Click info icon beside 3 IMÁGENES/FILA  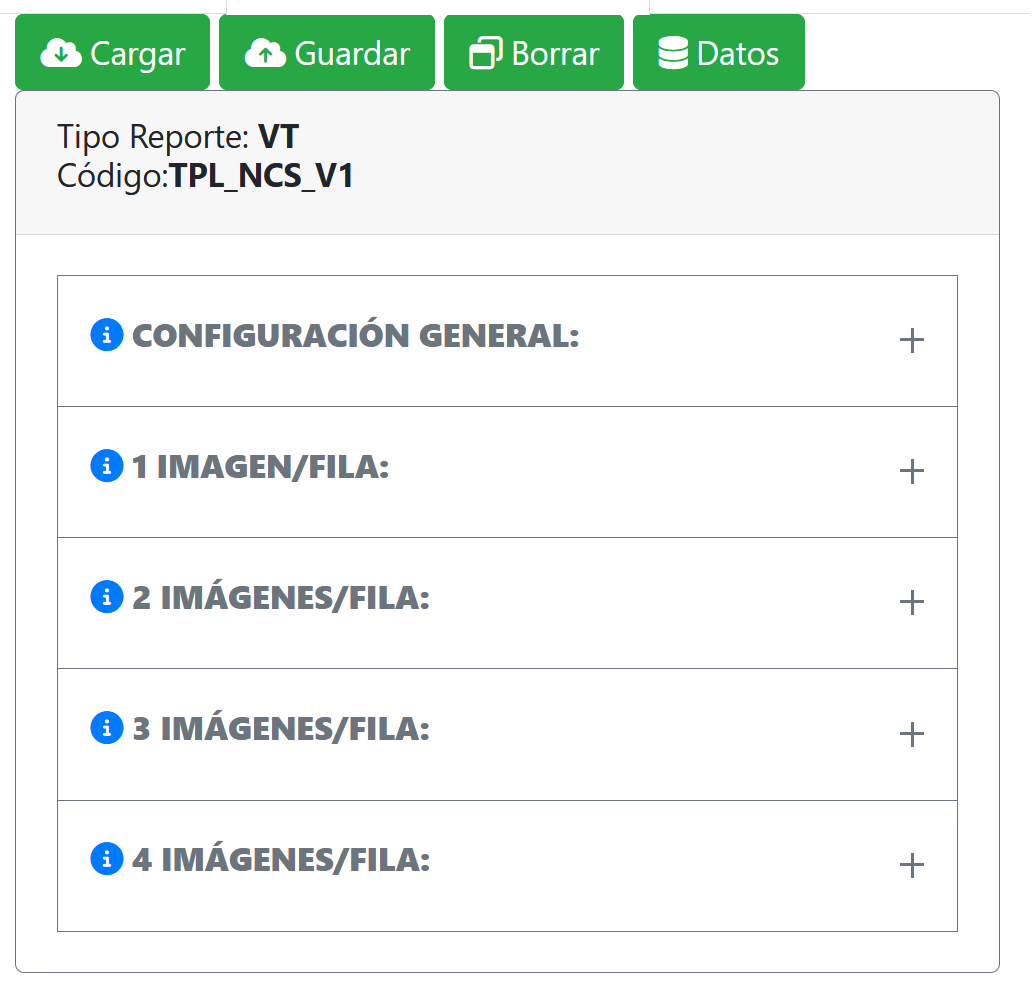coord(107,728)
